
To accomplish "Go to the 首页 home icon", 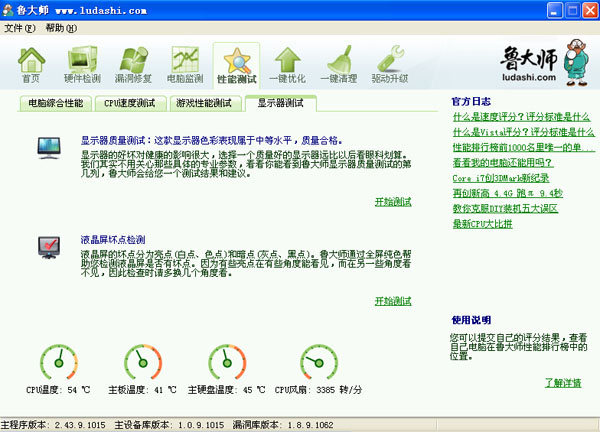I will (31, 65).
